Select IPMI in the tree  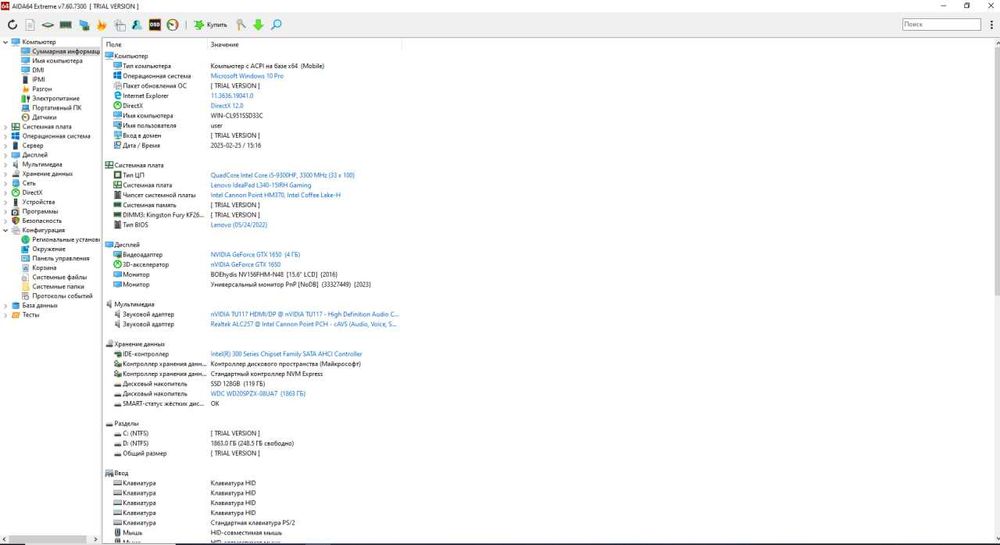[39, 80]
